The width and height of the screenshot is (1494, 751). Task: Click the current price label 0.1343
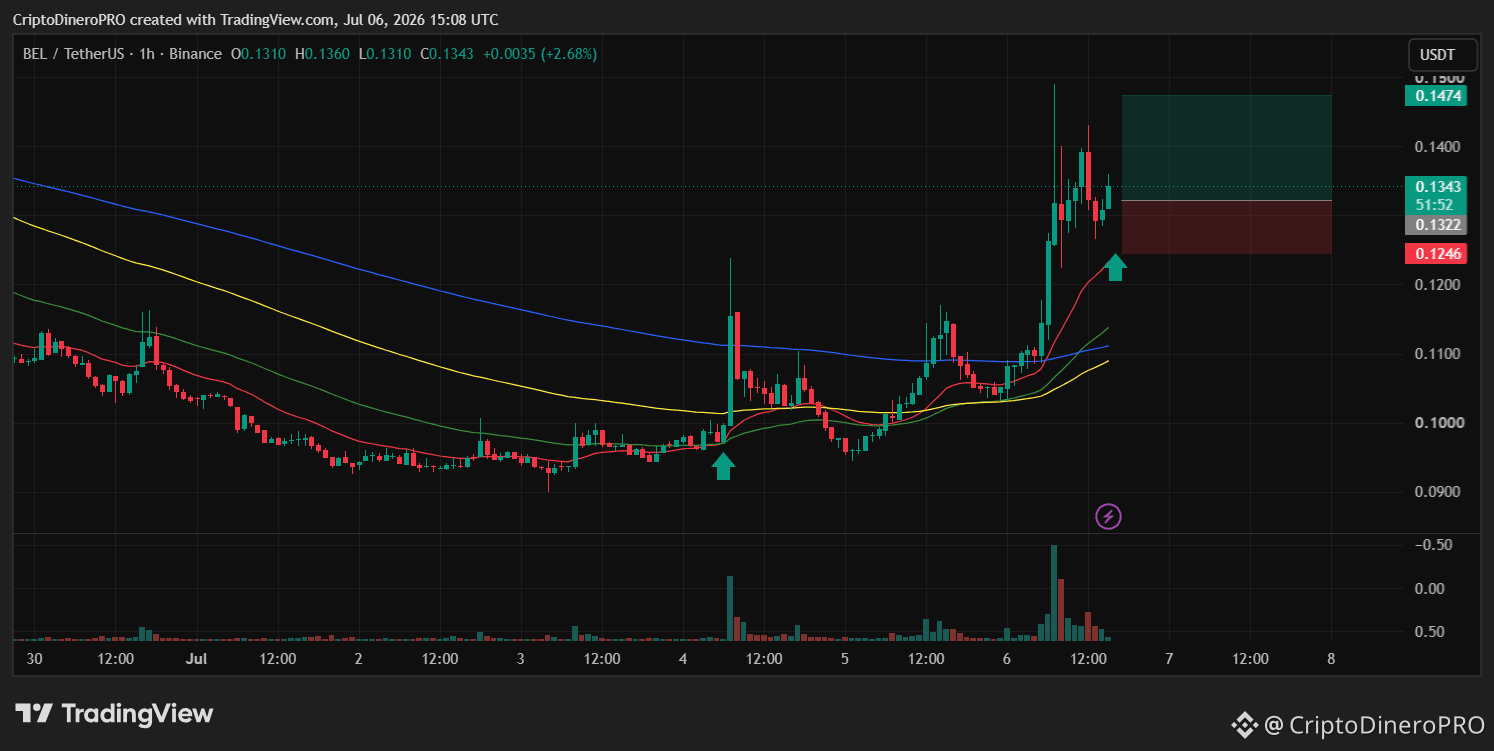[x=1435, y=186]
